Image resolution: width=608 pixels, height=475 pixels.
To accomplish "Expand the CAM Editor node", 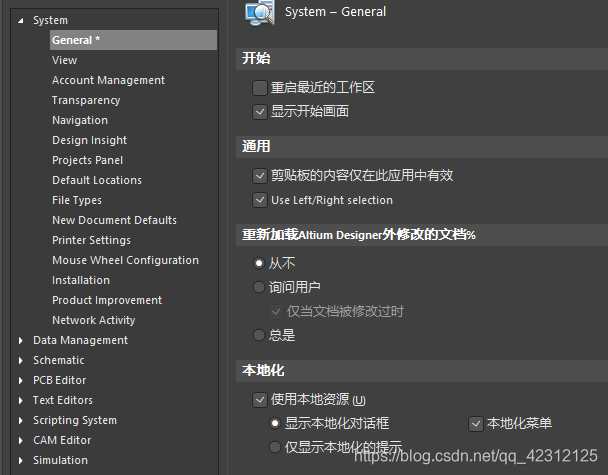I will tap(21, 440).
